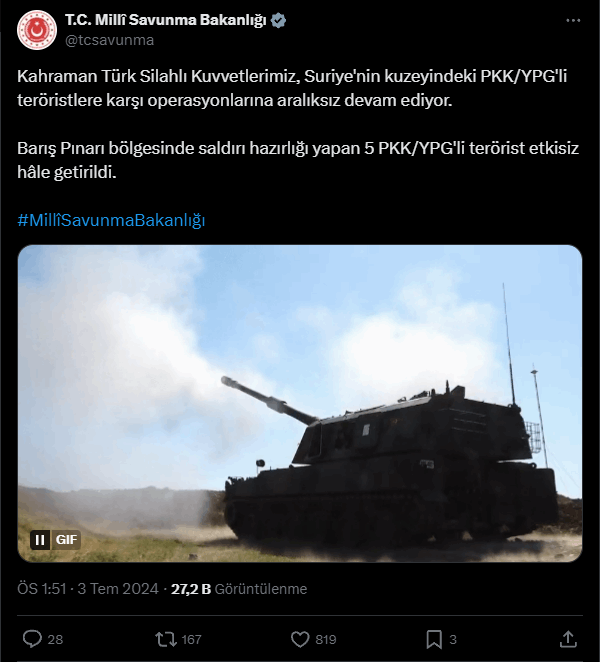Click the verified badge icon
600x662 pixels.
click(278, 20)
